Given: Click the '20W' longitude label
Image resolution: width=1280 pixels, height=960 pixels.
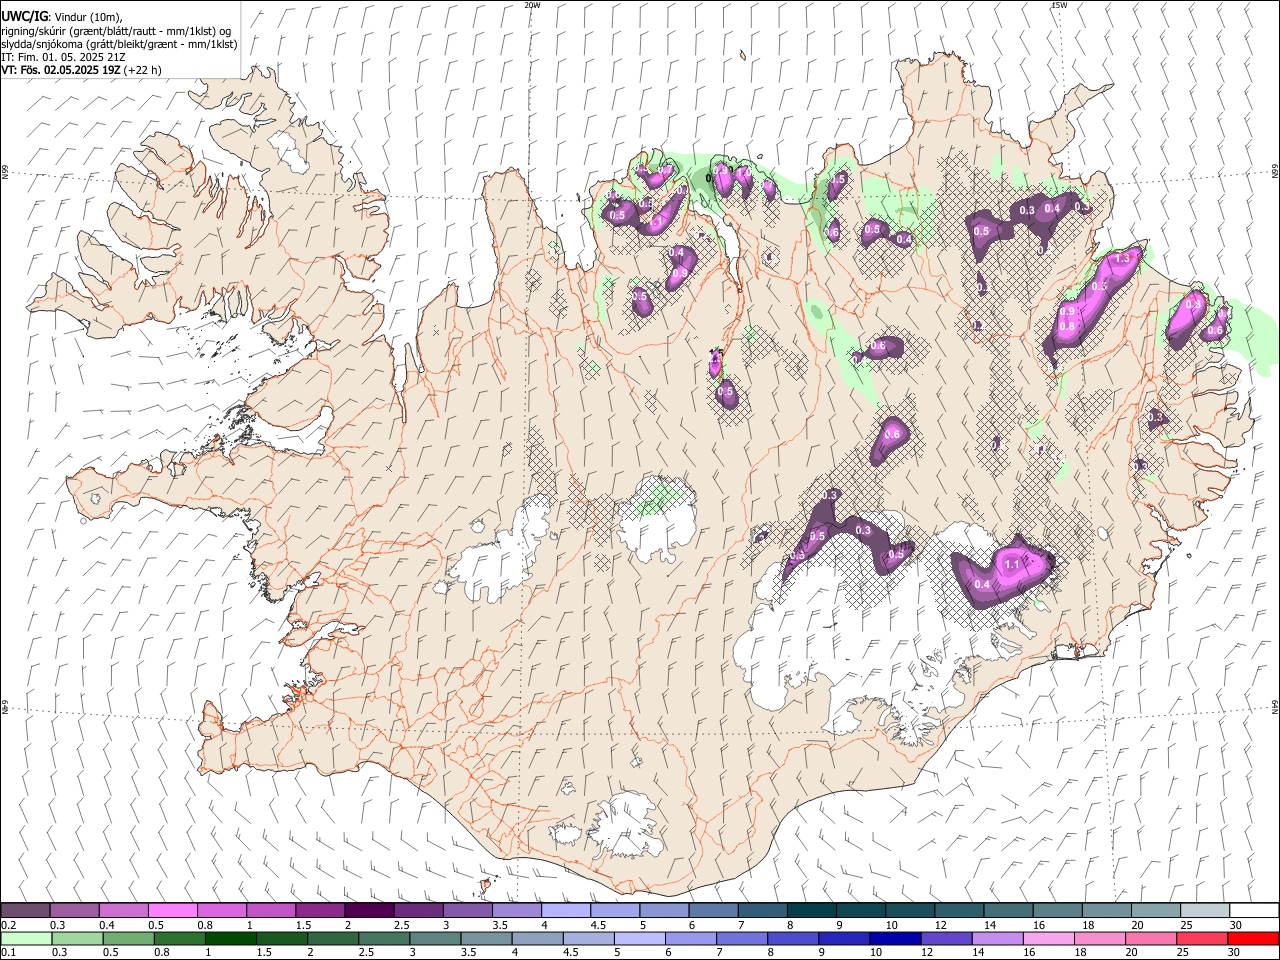Looking at the screenshot, I should coord(532,5).
